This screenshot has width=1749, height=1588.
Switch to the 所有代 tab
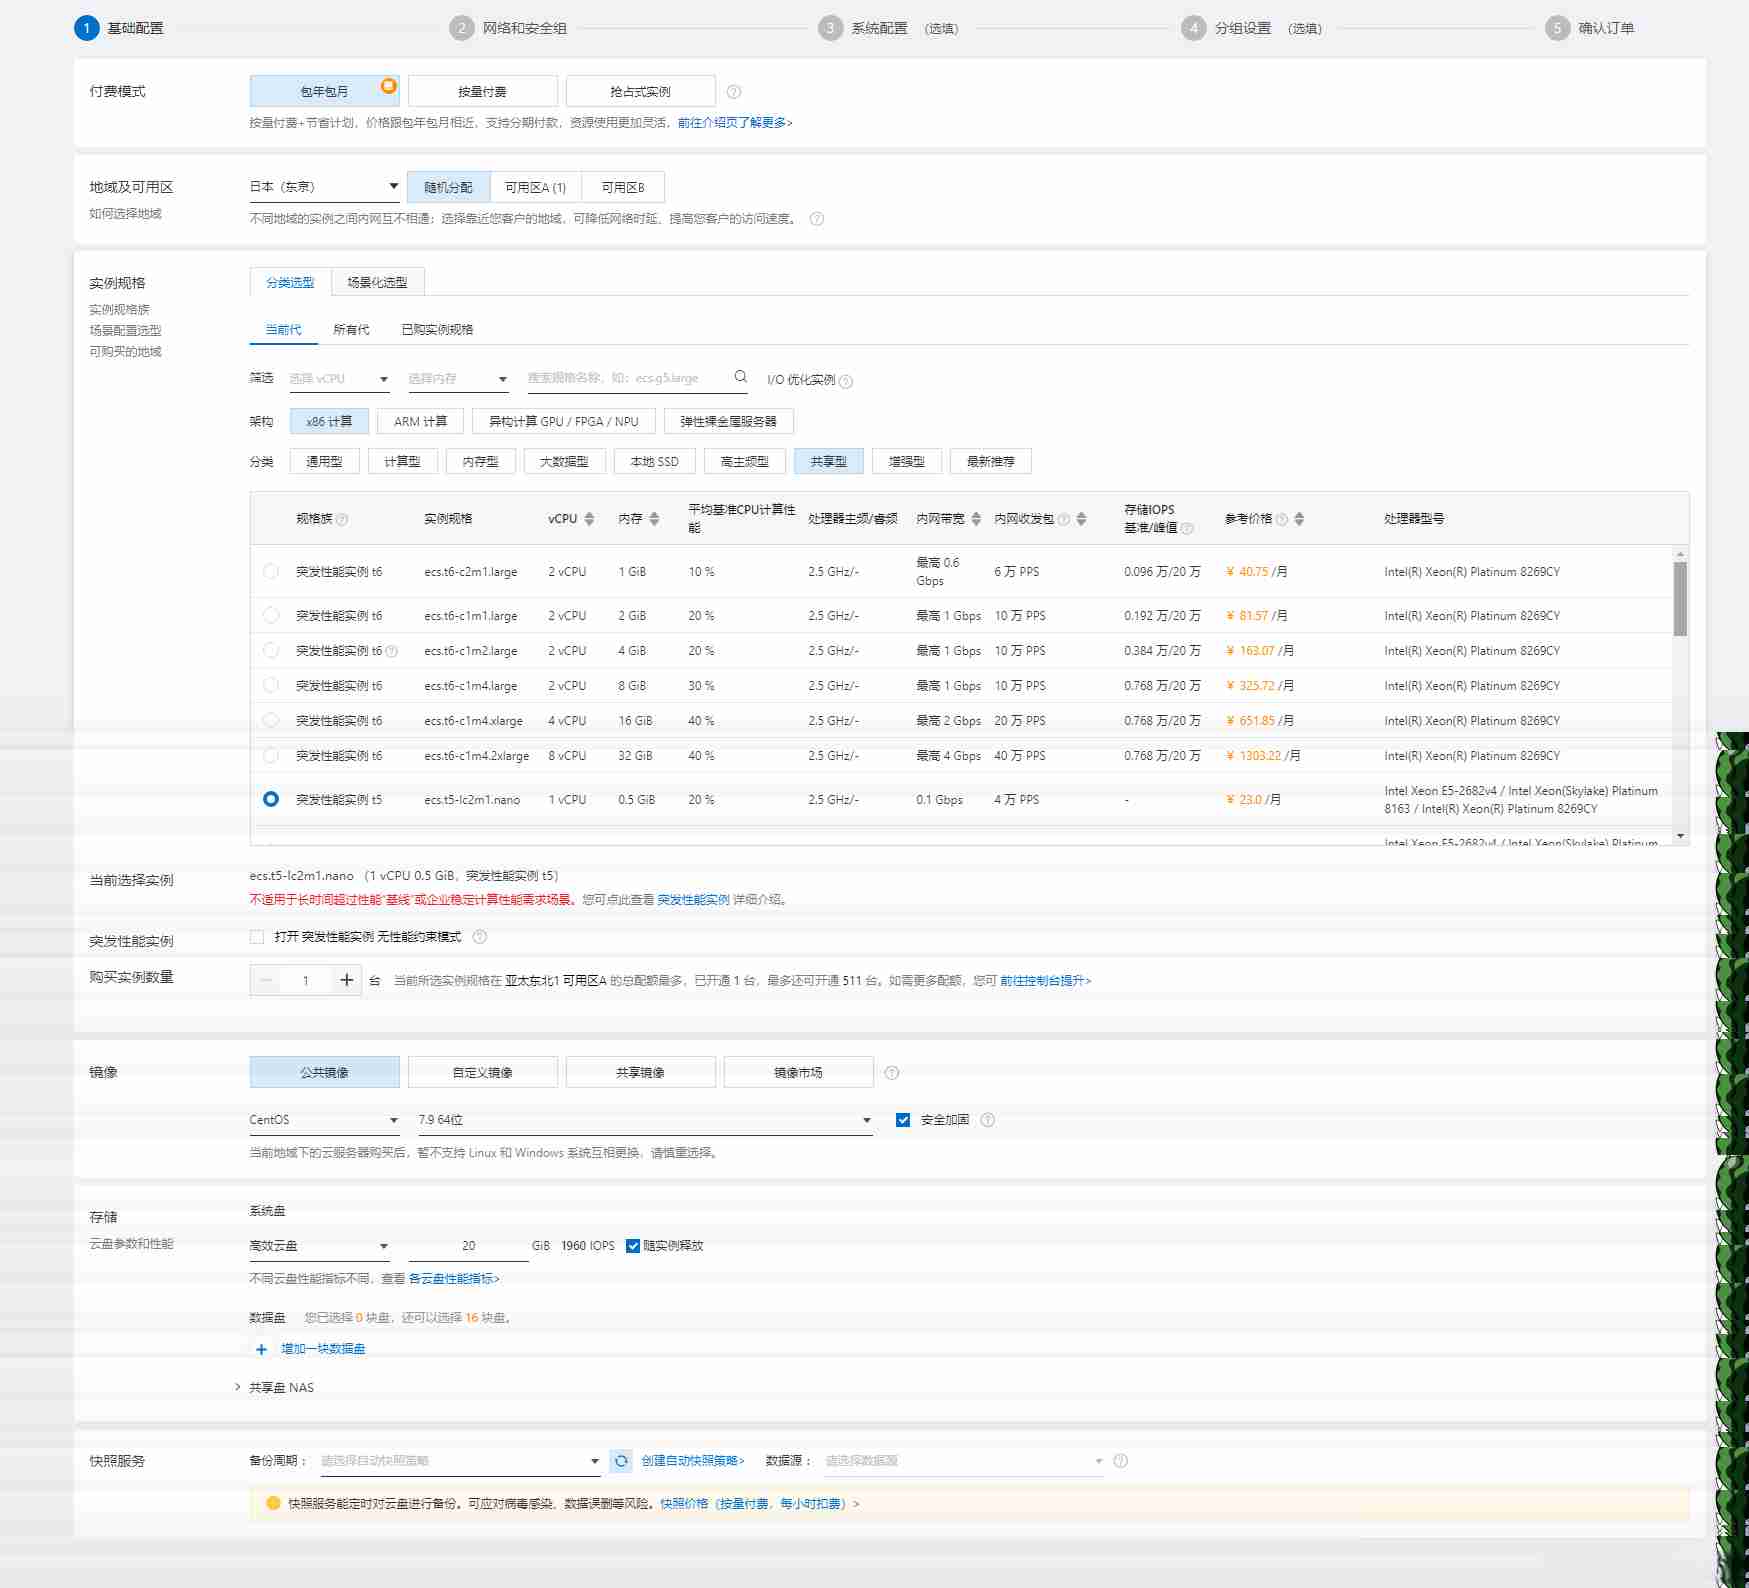coord(351,330)
